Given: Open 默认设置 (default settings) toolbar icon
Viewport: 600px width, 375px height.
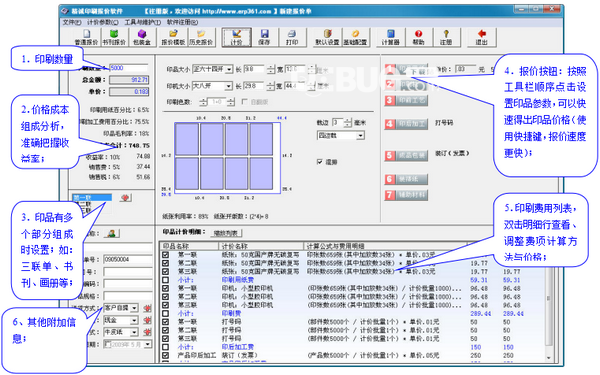Looking at the screenshot, I should pyautogui.click(x=327, y=38).
